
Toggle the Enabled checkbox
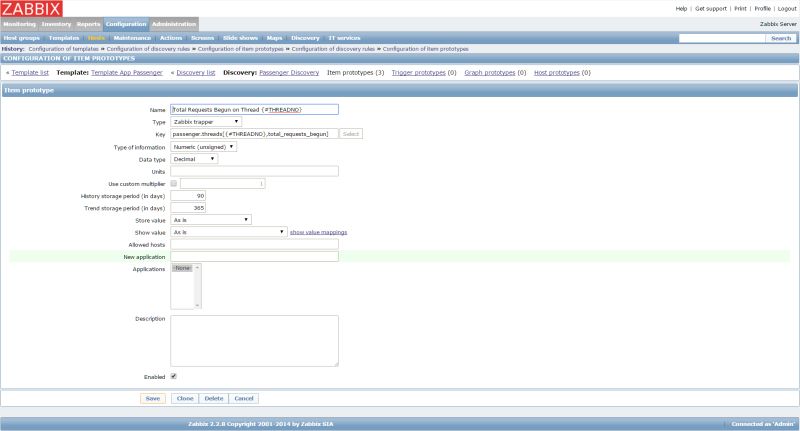coord(173,376)
